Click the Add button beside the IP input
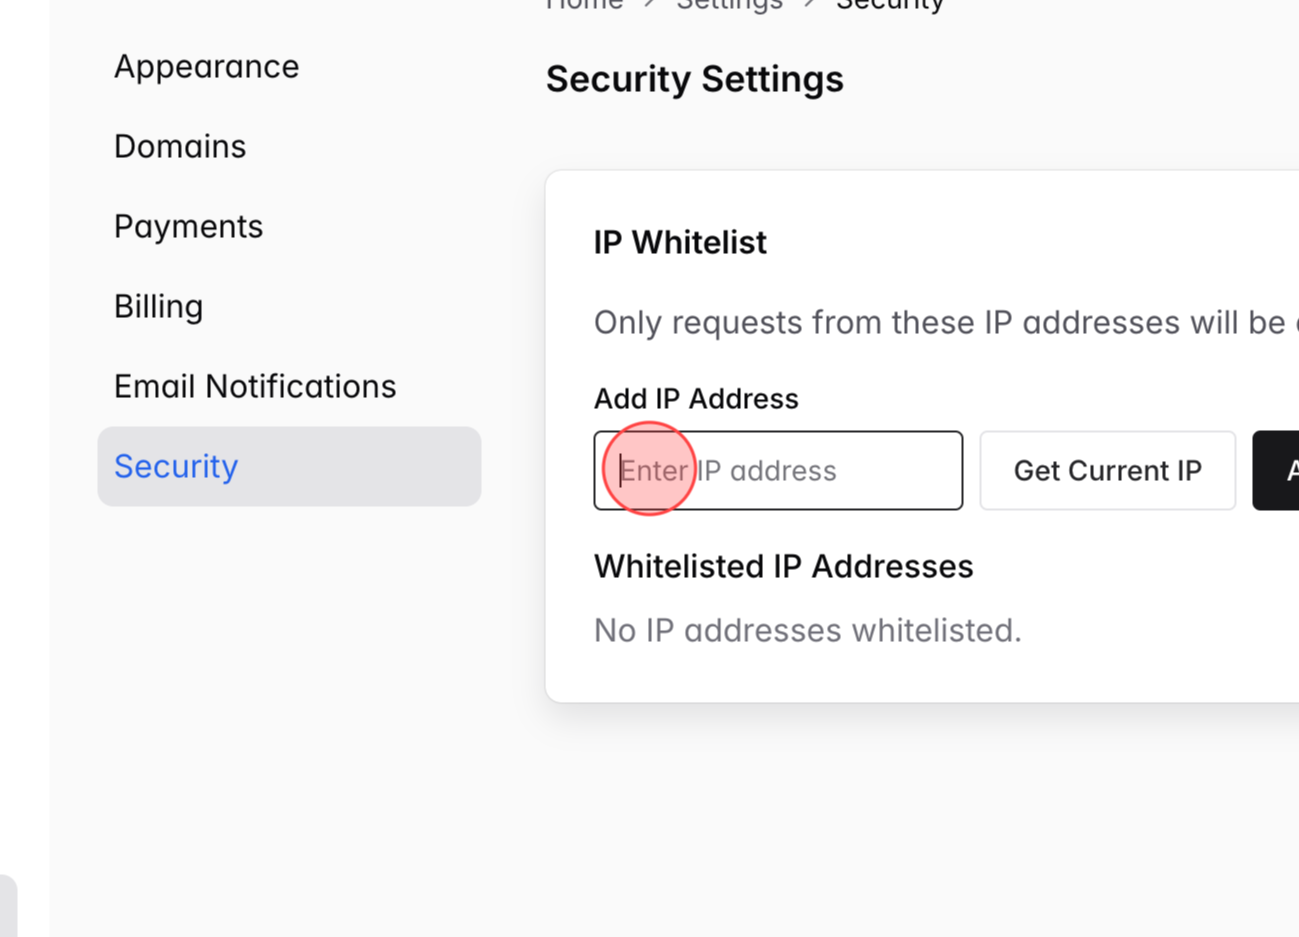 pyautogui.click(x=1285, y=470)
